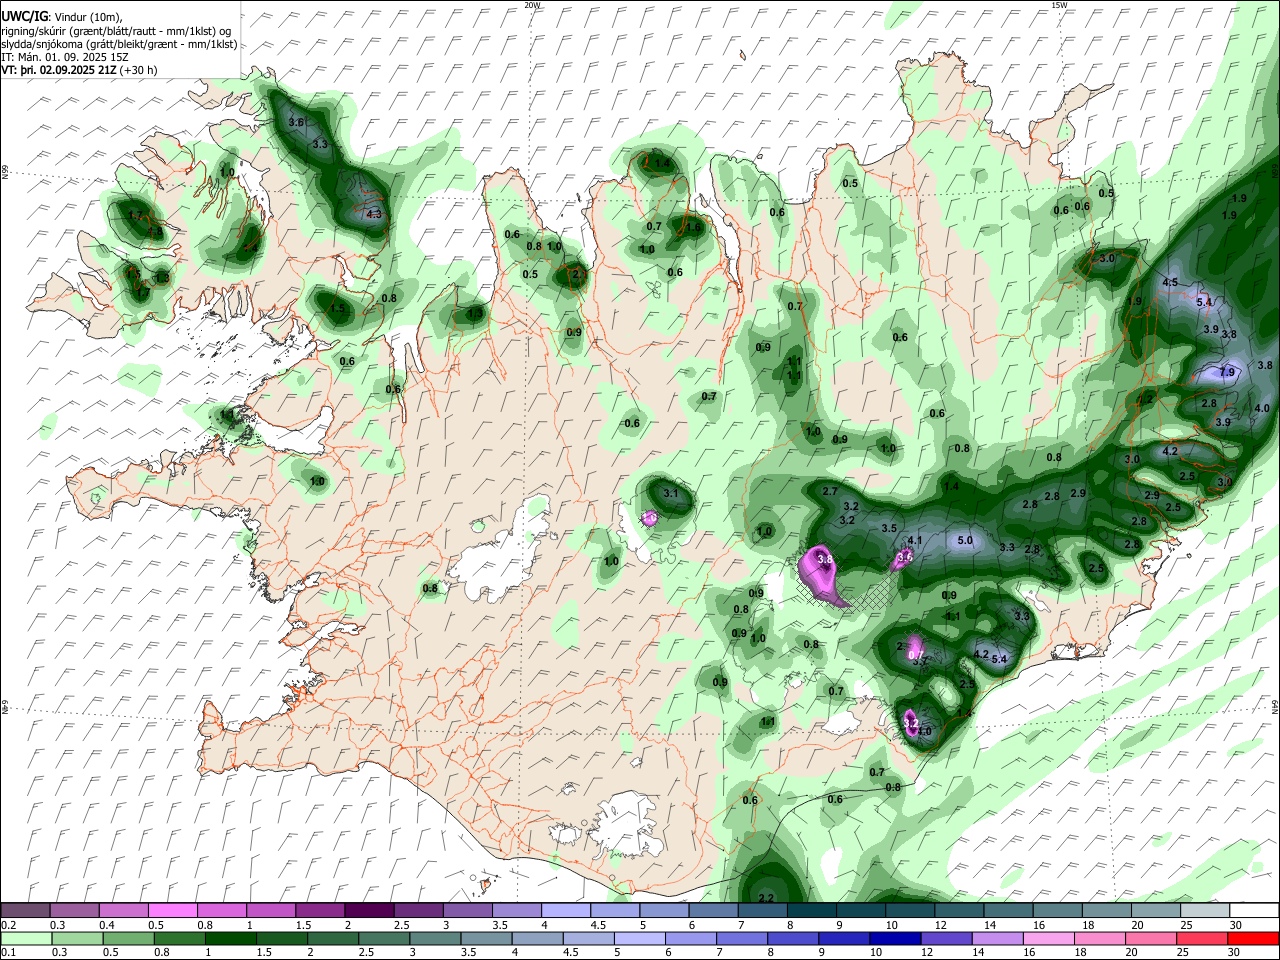Viewport: 1280px width, 960px height.
Task: Click the 64N latitude label on the right edge
Action: 1275,706
